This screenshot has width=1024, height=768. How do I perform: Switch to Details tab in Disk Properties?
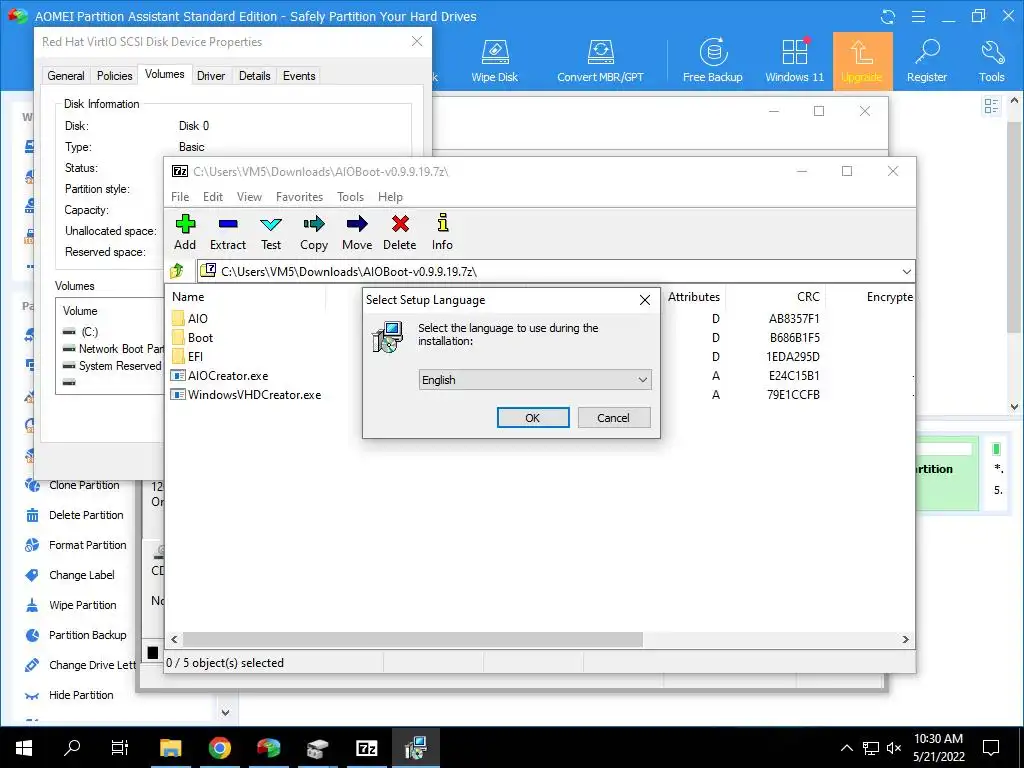coord(255,76)
